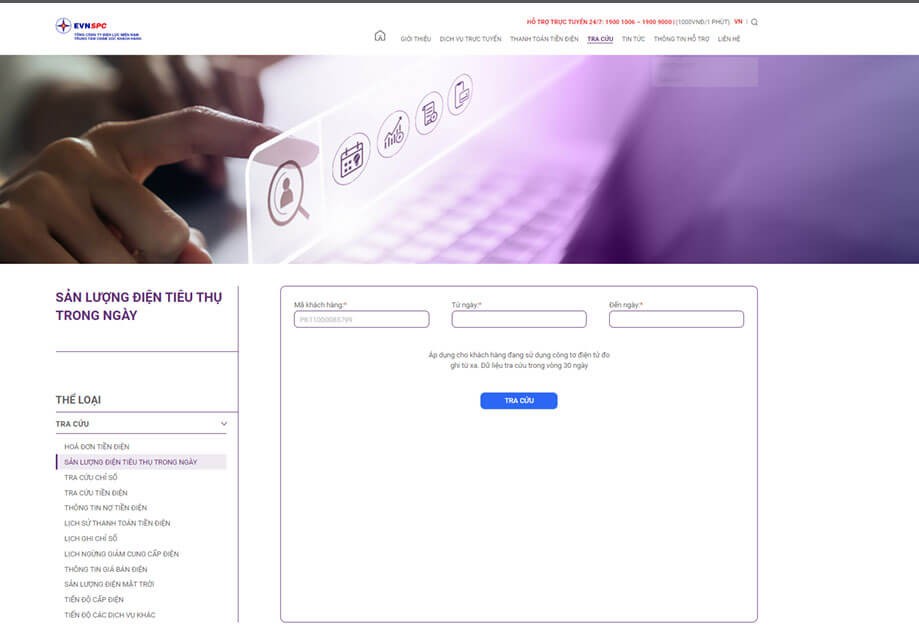919x643 pixels.
Task: Switch language using the VN link
Action: (x=738, y=22)
